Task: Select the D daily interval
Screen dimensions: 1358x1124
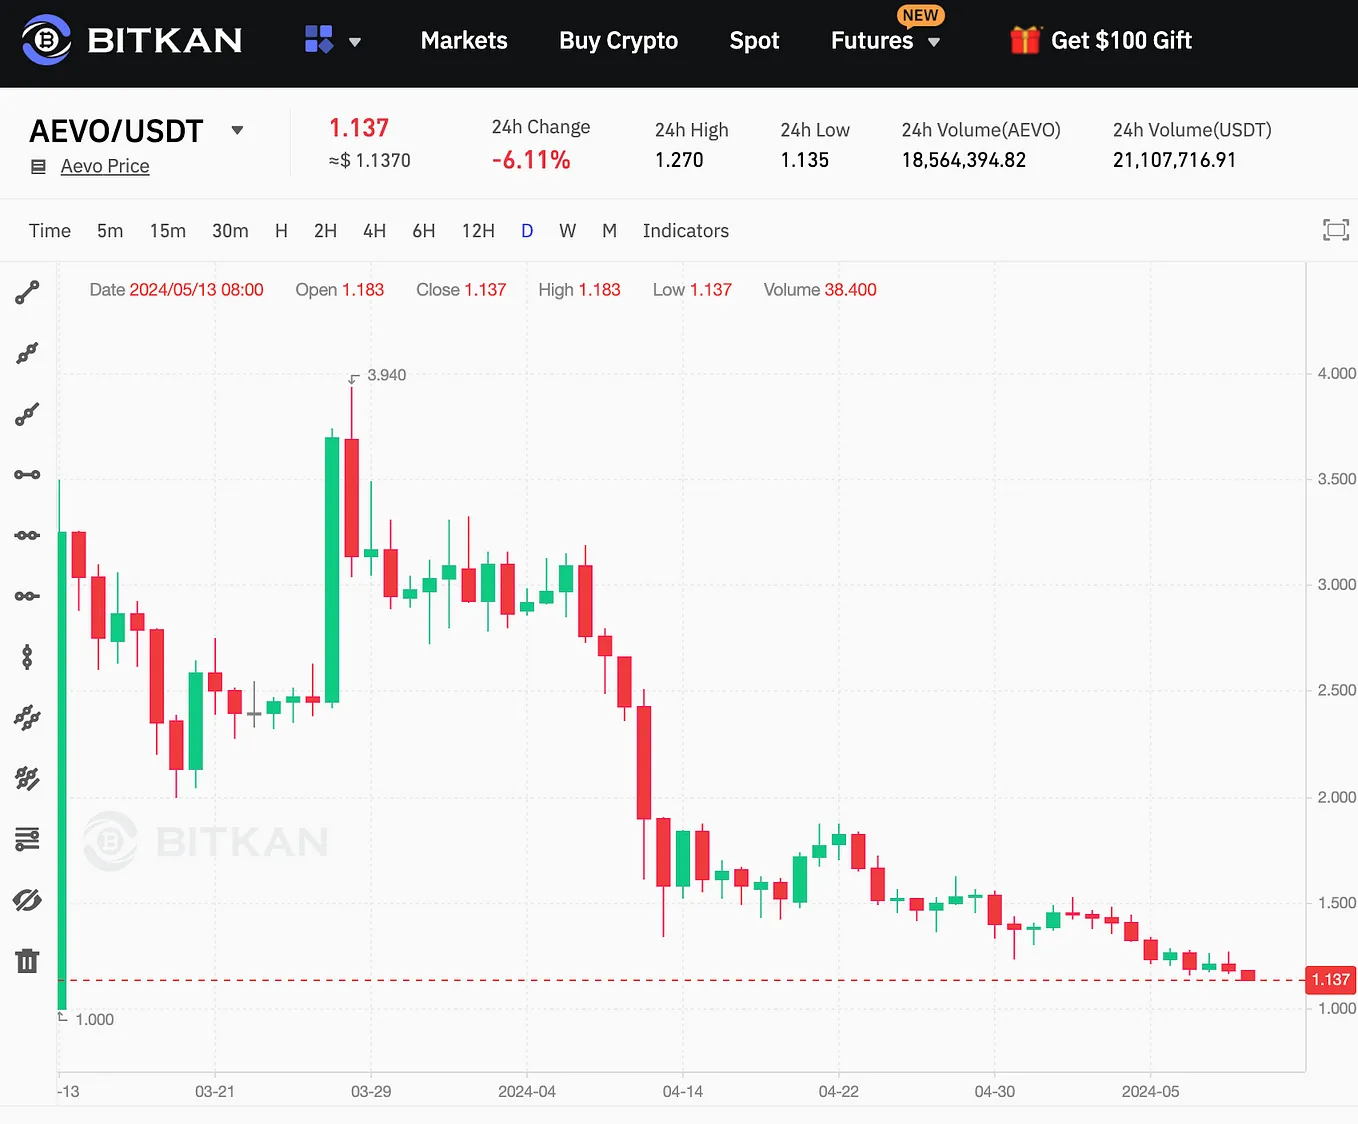Action: (527, 231)
